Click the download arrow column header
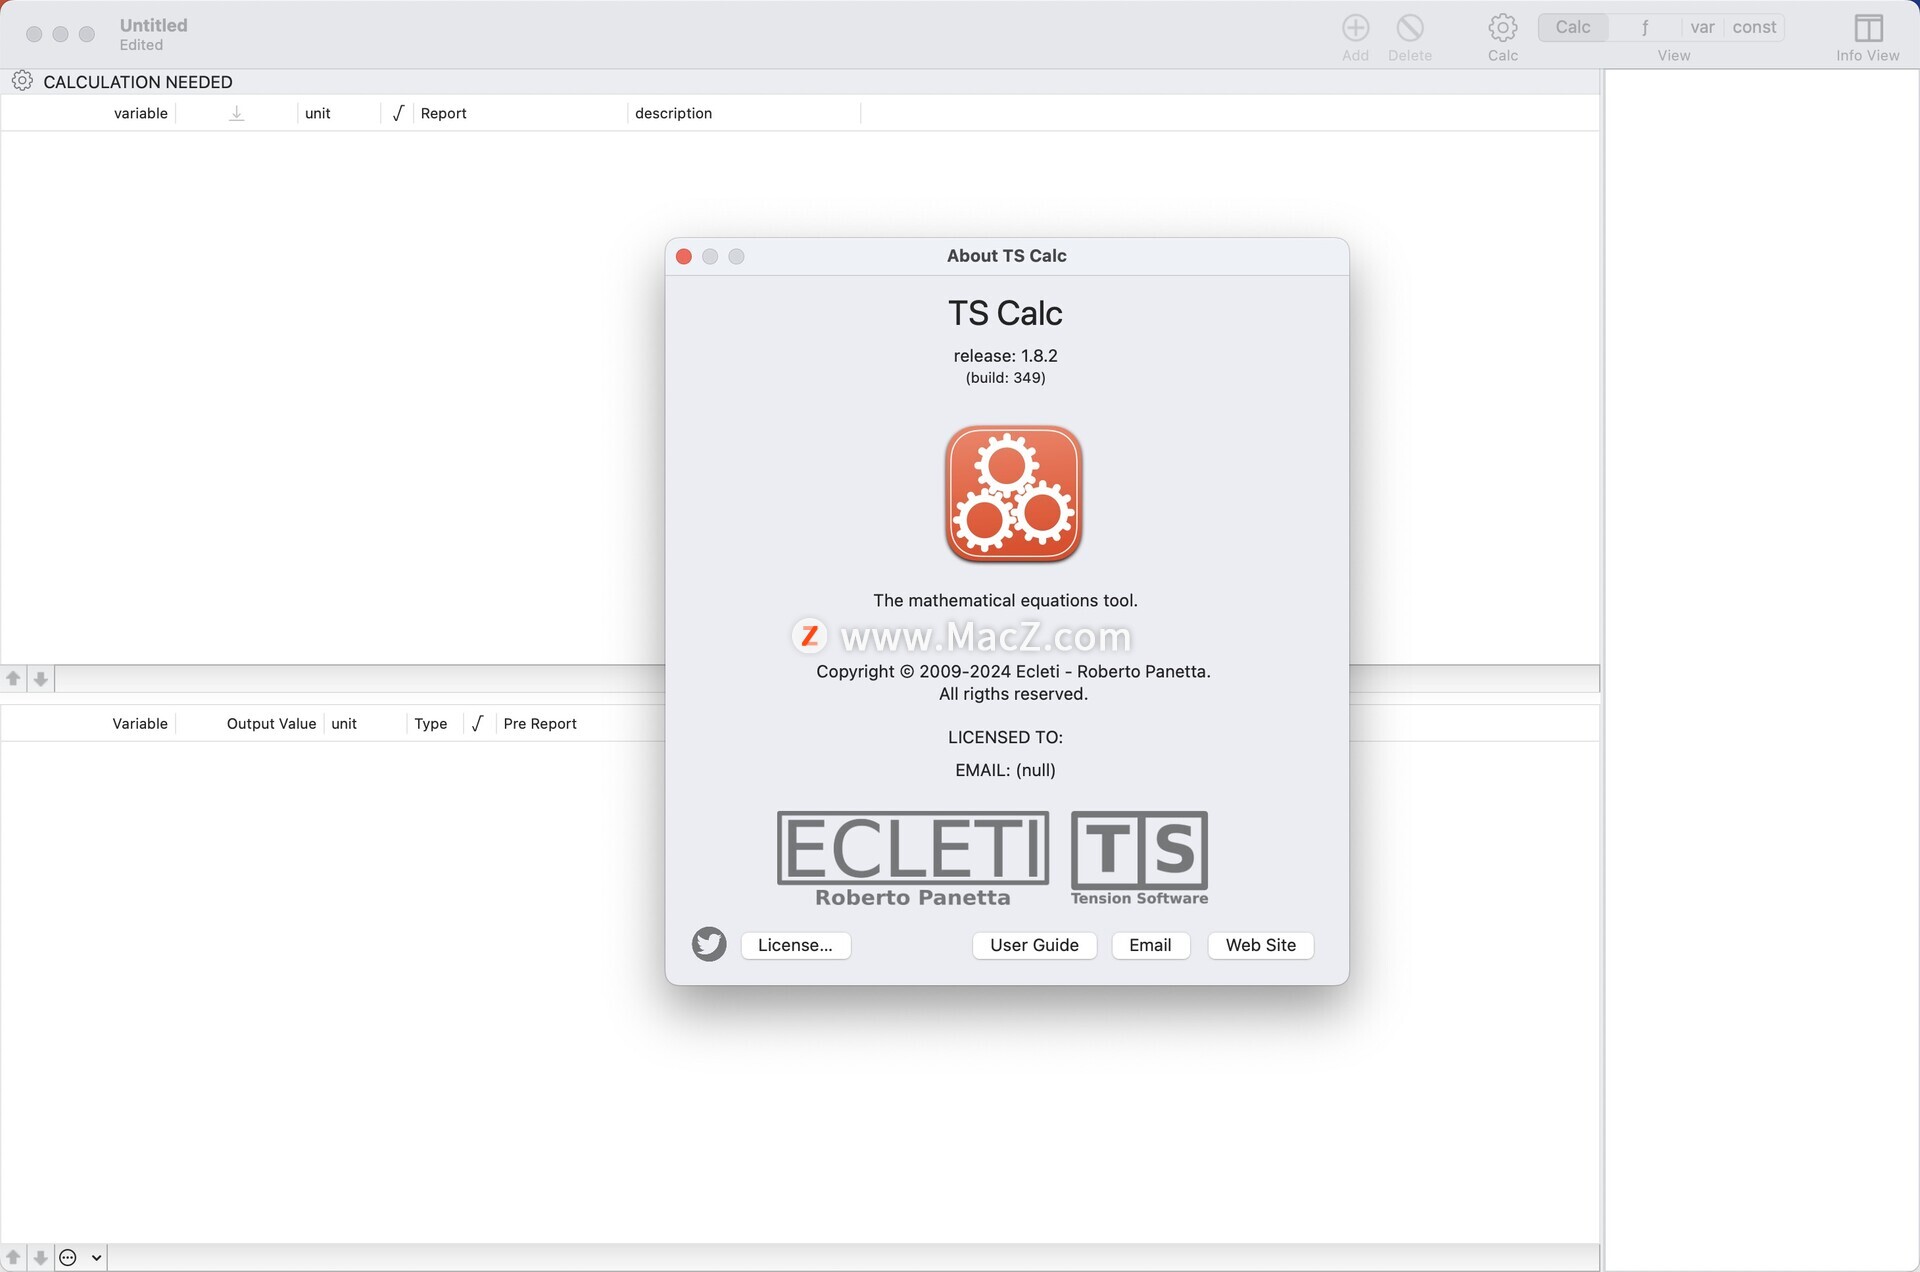 [x=236, y=113]
